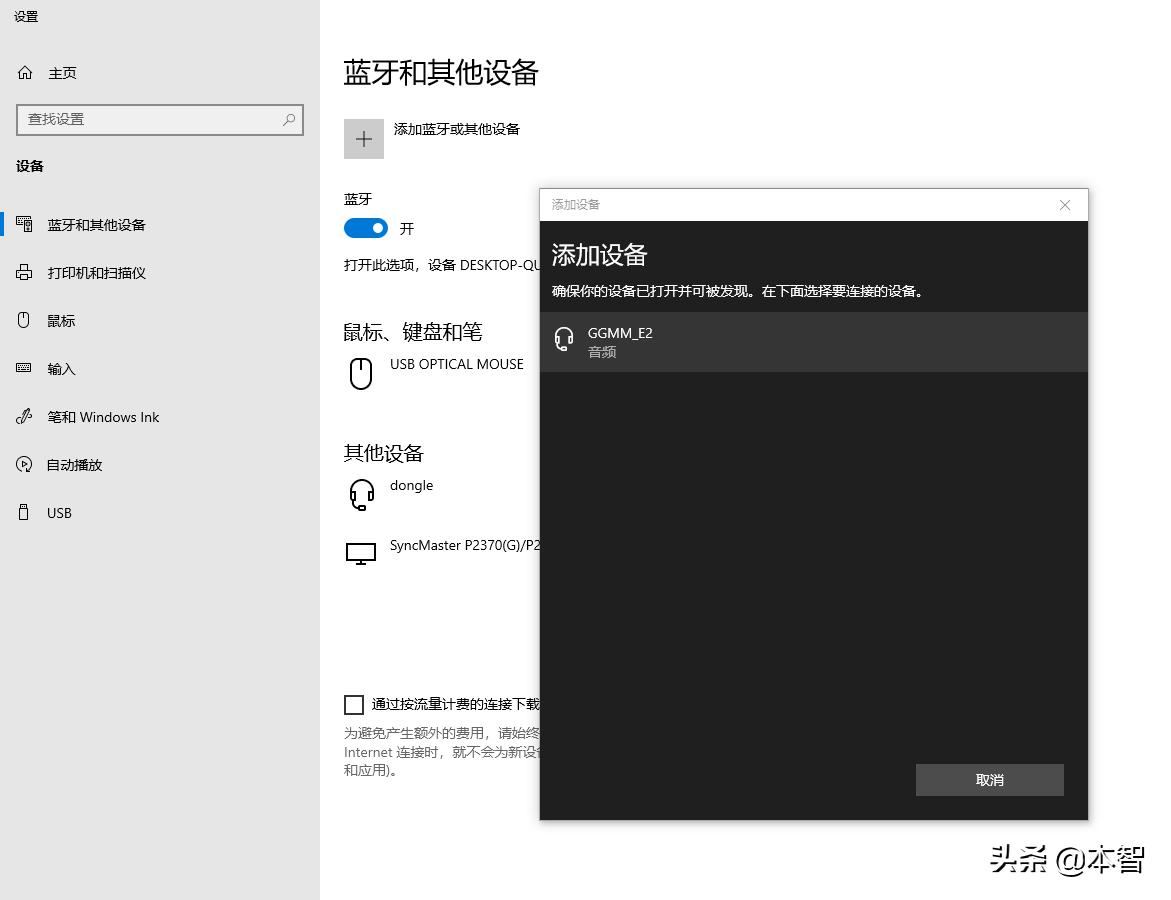1171x900 pixels.
Task: Click the printers and scanners icon
Action: [25, 273]
